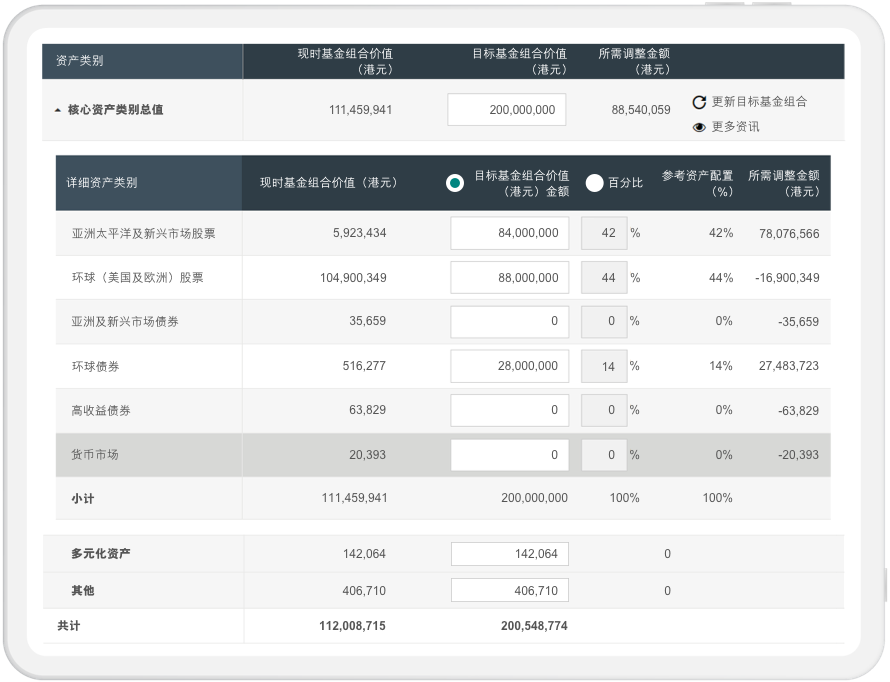890x682 pixels.
Task: Collapse the 核心资产类别总值 row
Action: pos(58,110)
